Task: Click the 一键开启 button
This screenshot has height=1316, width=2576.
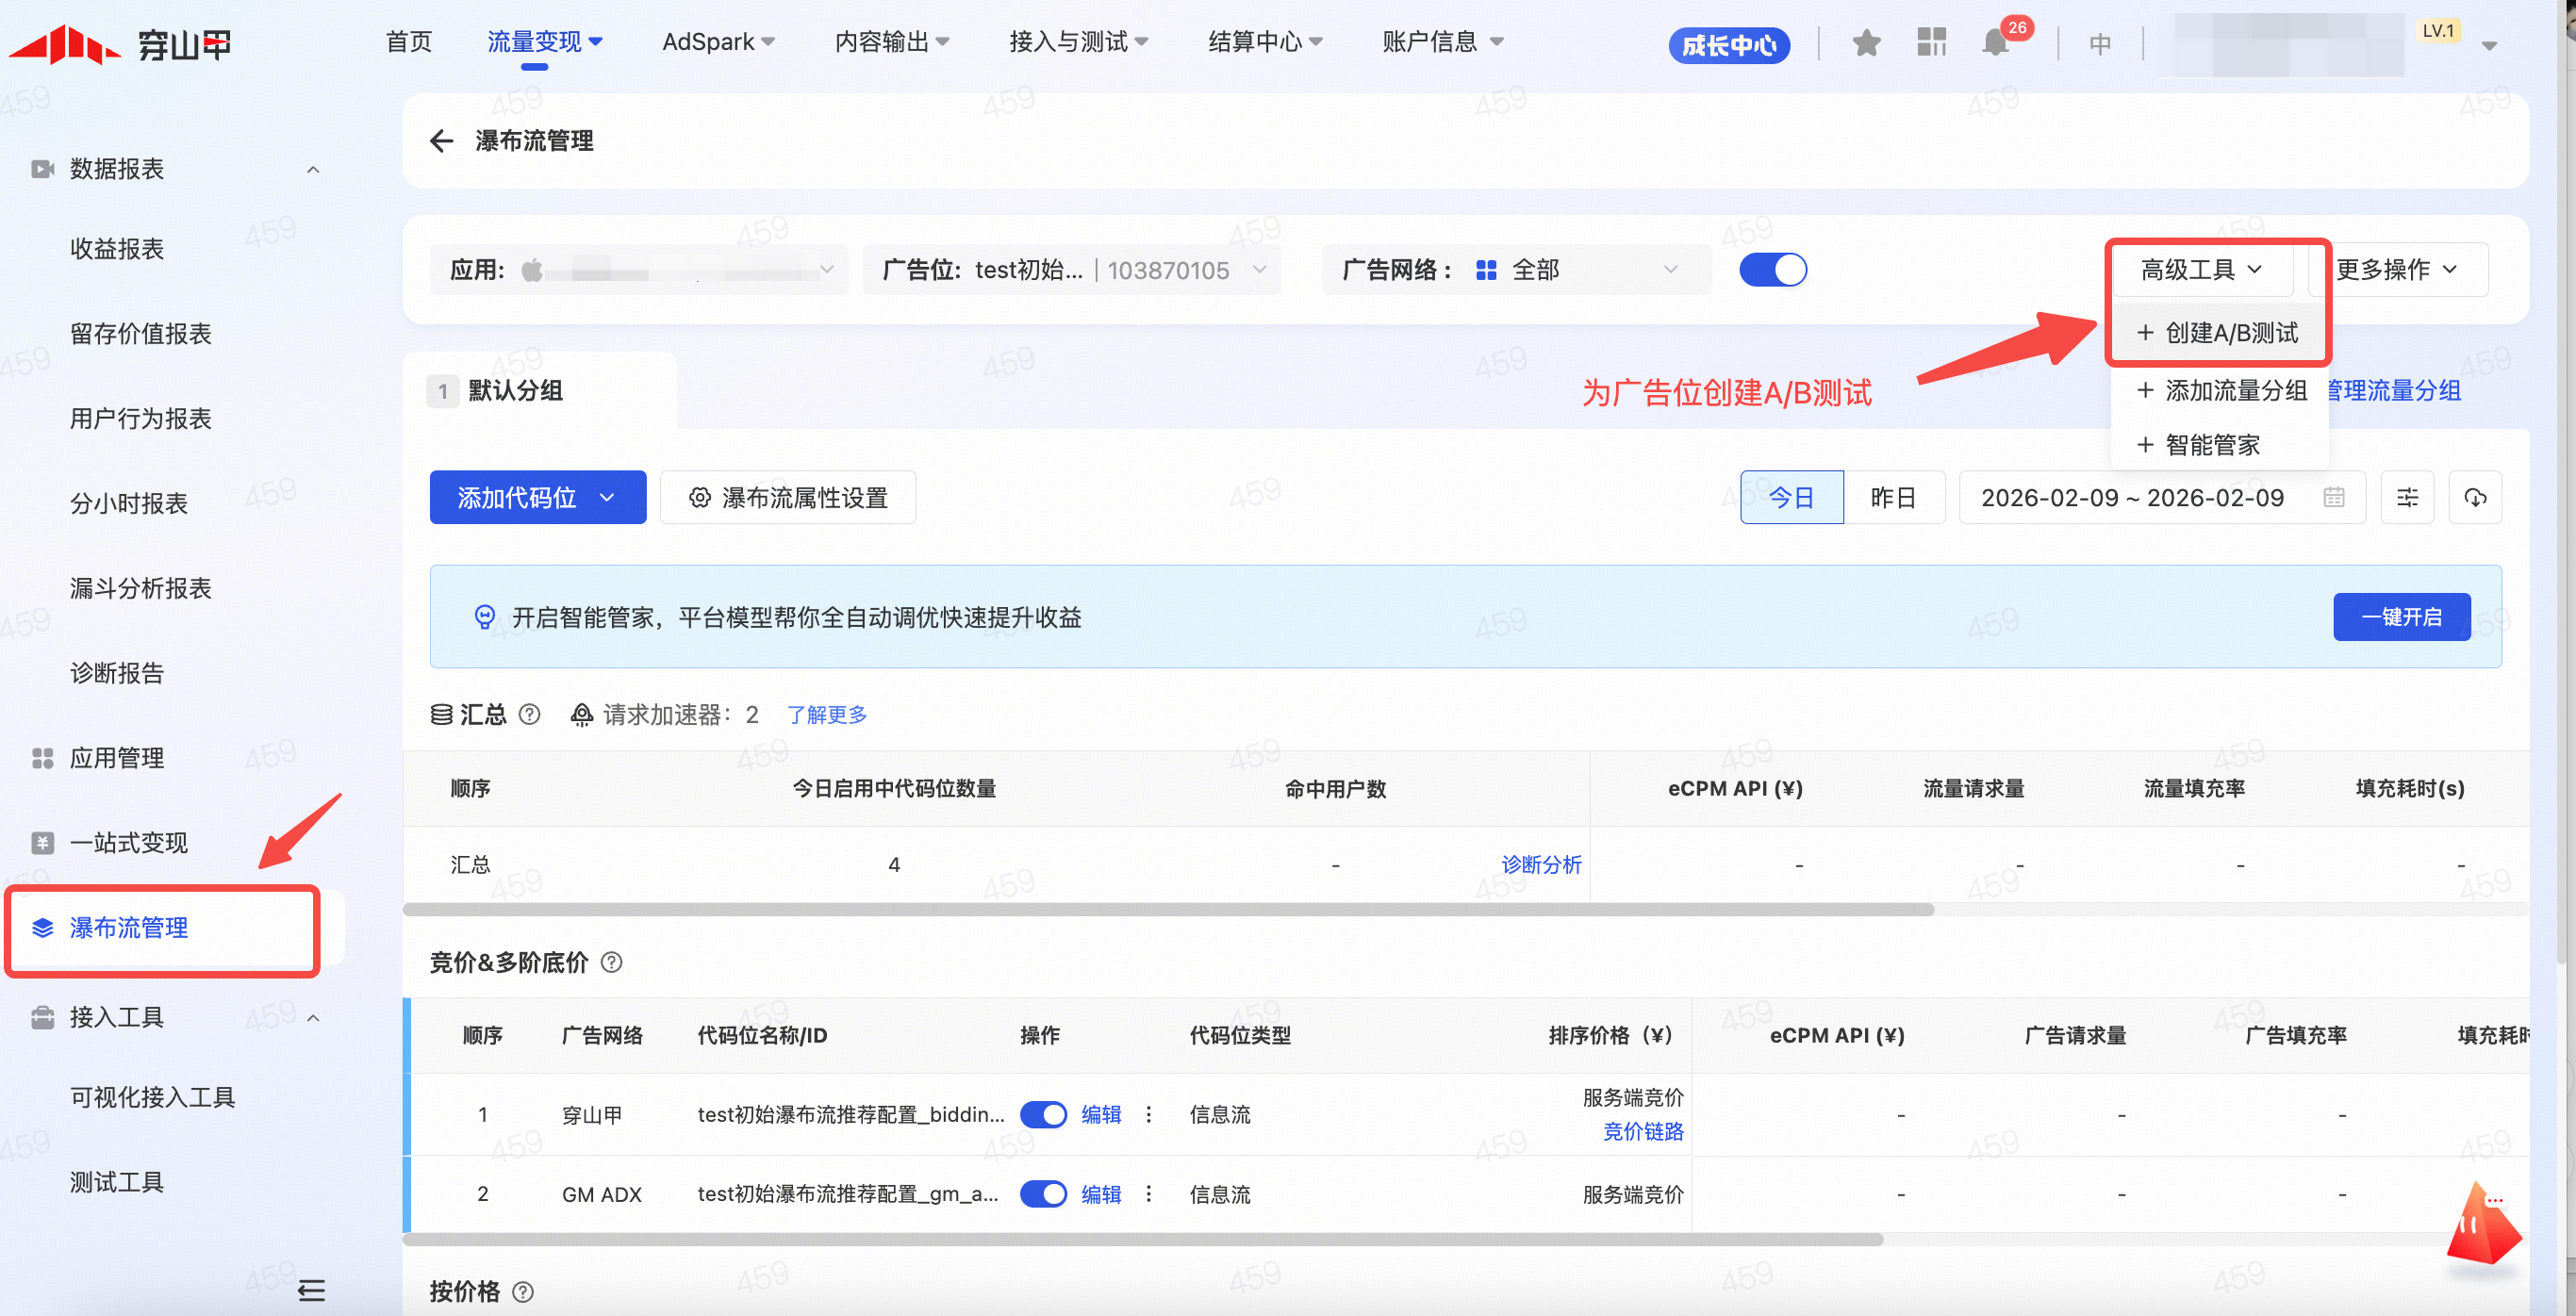Action: click(x=2401, y=617)
